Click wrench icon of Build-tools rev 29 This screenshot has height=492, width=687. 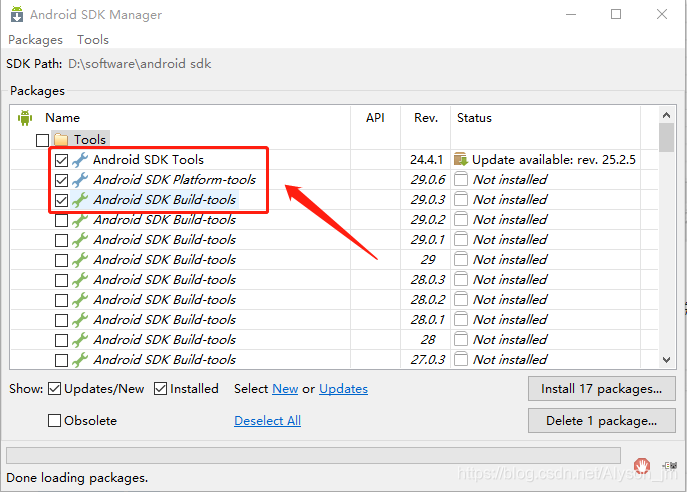(80, 260)
